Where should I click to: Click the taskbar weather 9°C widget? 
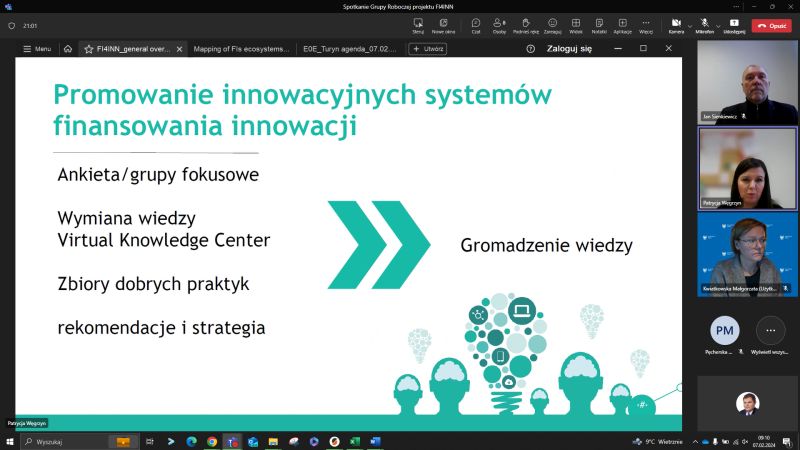[658, 442]
